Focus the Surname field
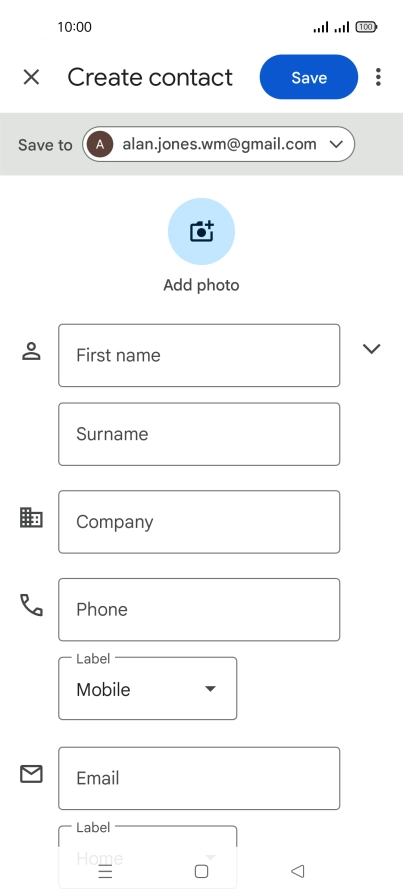403x896 pixels. 199,434
